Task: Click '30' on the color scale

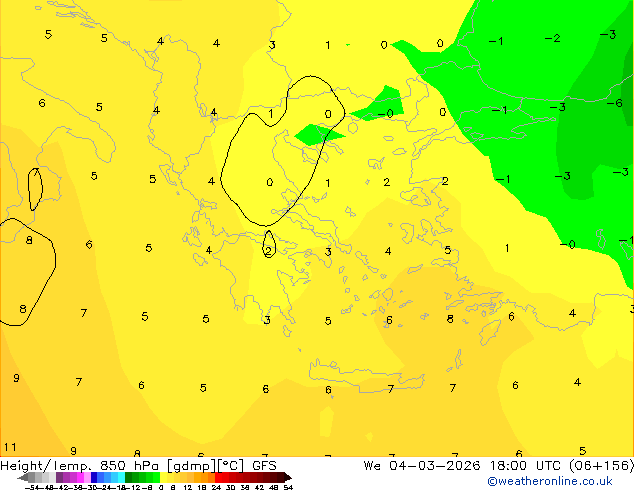Action: [x=230, y=487]
